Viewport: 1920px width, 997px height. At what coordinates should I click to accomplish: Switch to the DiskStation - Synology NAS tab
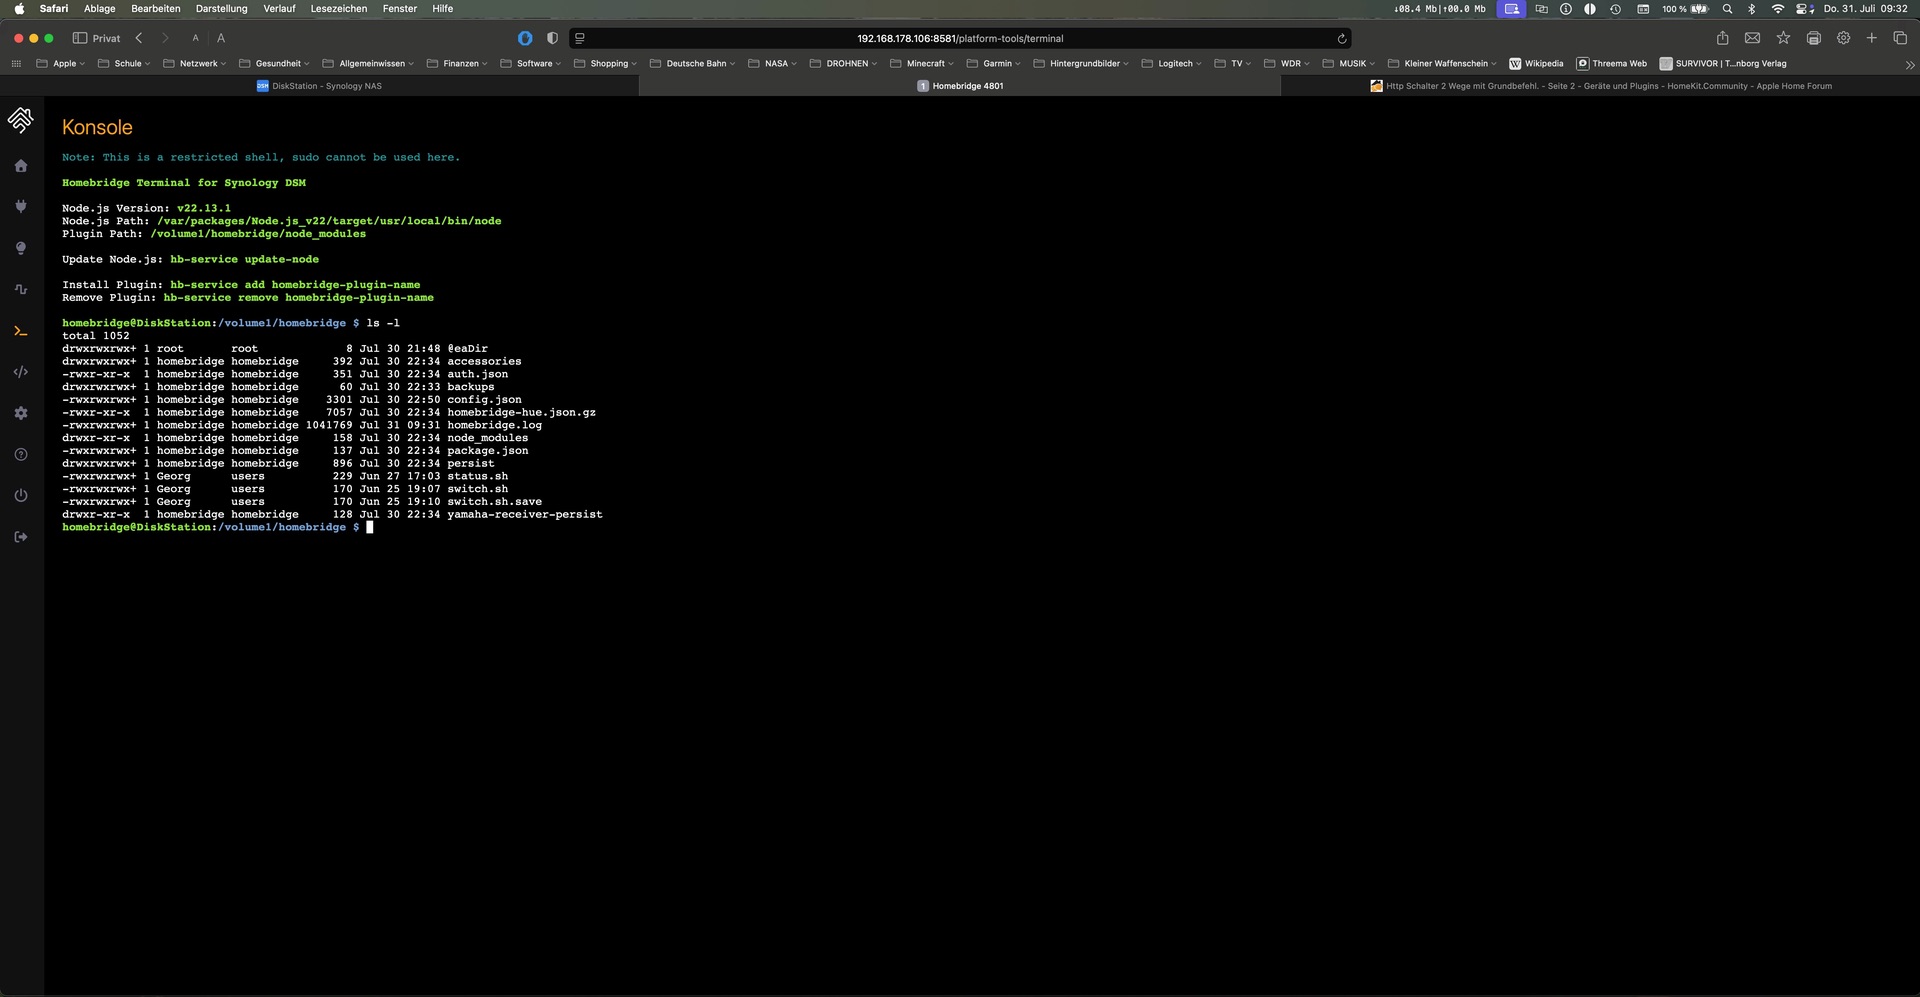(x=320, y=86)
